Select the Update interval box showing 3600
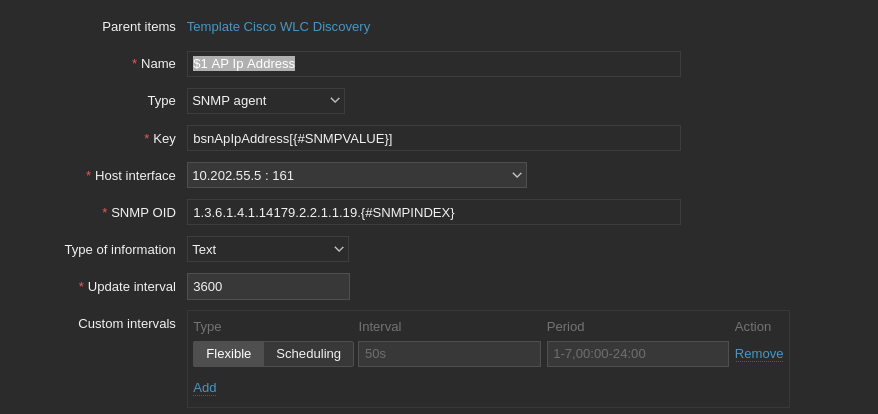Viewport: 878px width, 414px height. pos(268,286)
